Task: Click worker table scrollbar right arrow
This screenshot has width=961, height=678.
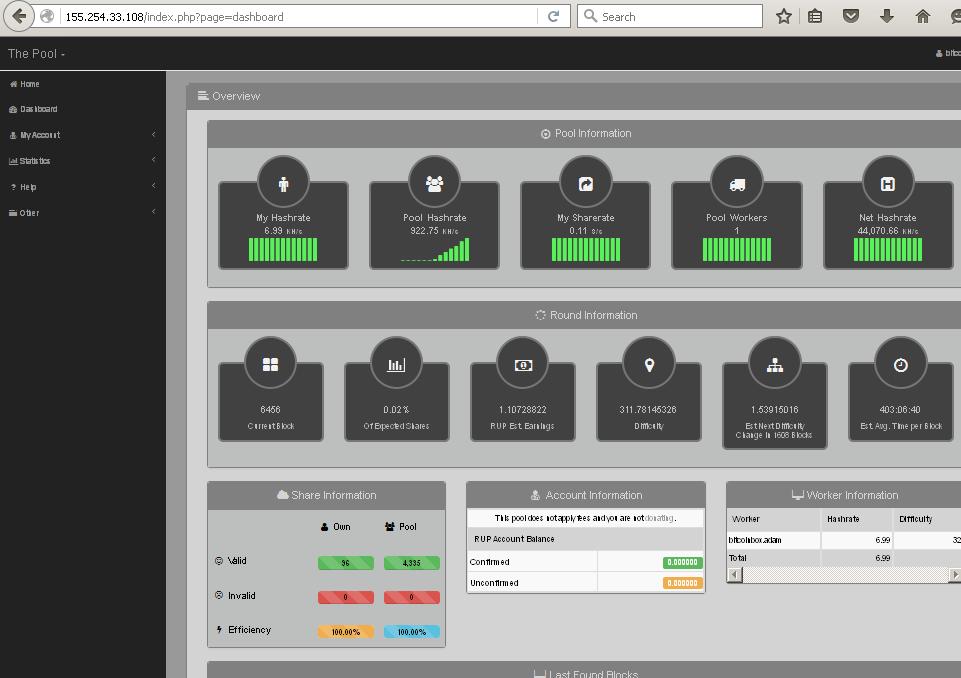Action: point(954,574)
